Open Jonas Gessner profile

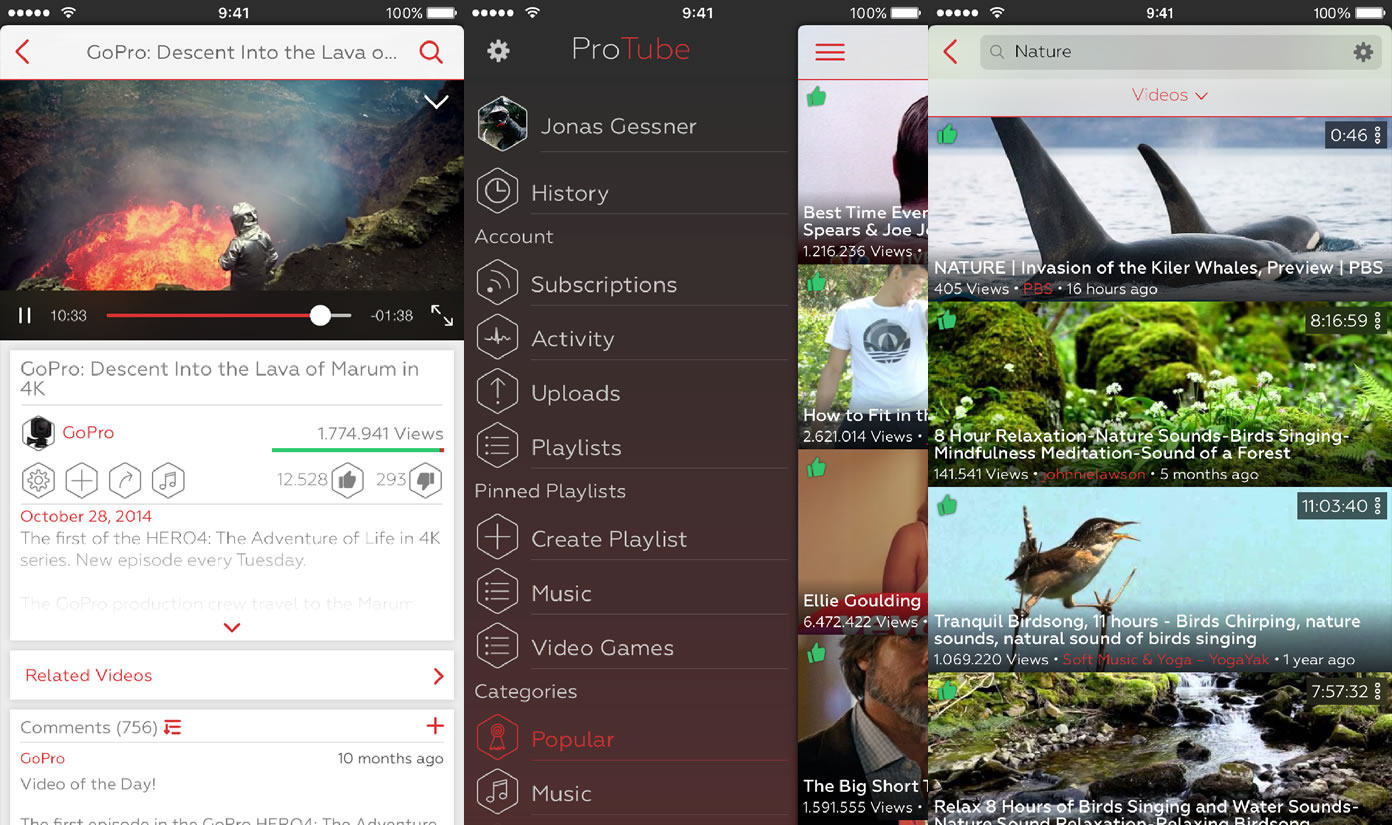coord(631,125)
